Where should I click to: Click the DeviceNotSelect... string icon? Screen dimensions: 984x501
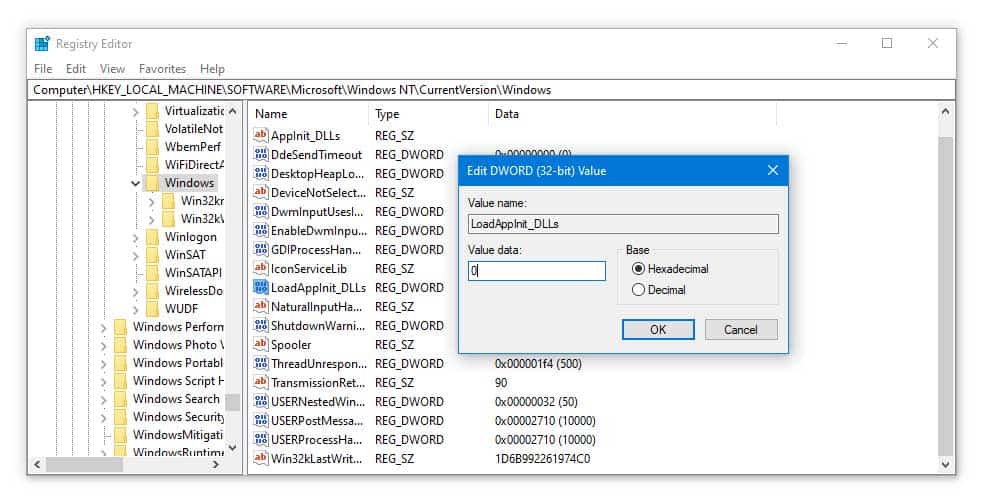tap(260, 192)
